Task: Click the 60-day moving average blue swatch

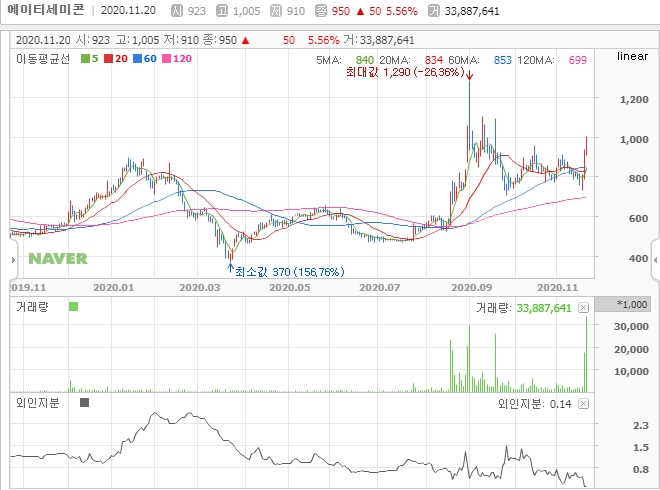Action: [137, 59]
